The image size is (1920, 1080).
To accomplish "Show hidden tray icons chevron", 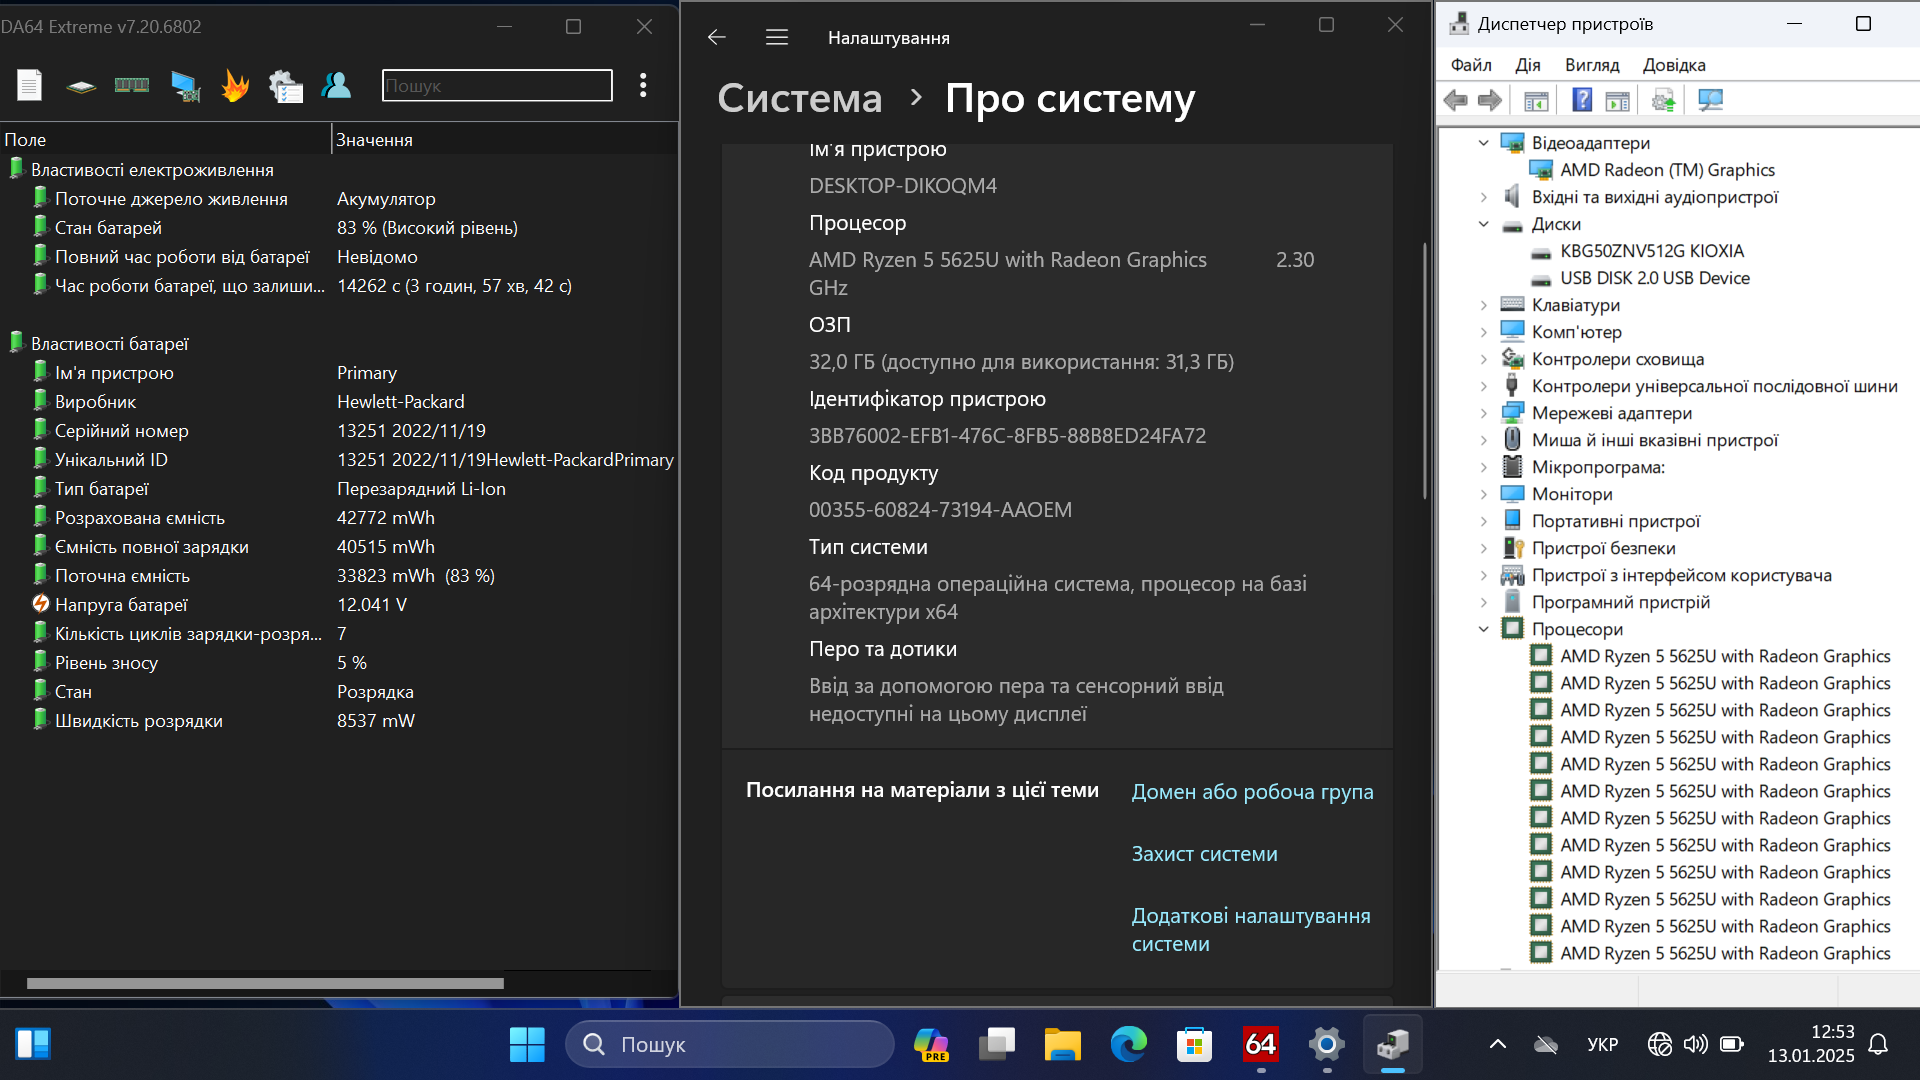I will [x=1497, y=1045].
